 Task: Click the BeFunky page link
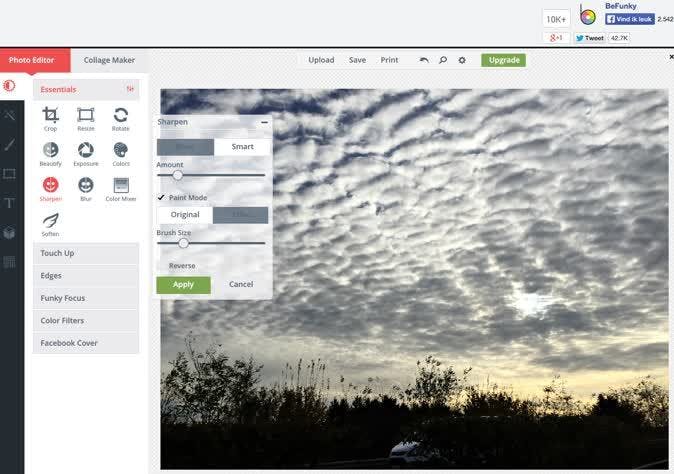click(620, 6)
